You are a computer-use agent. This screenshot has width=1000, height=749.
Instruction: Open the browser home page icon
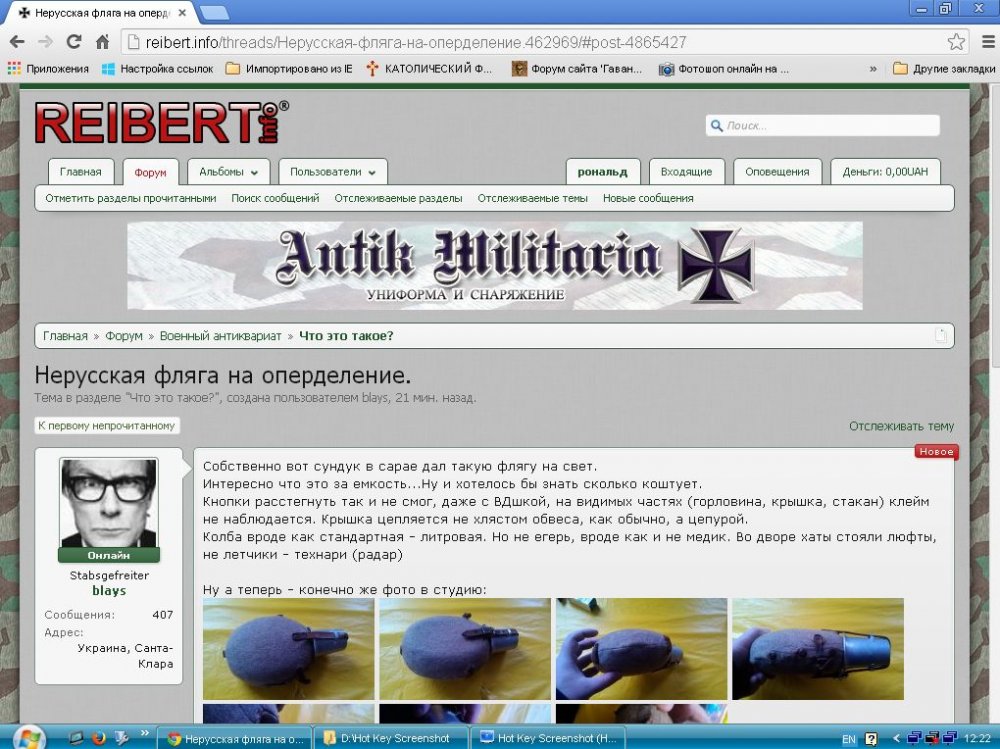point(102,42)
